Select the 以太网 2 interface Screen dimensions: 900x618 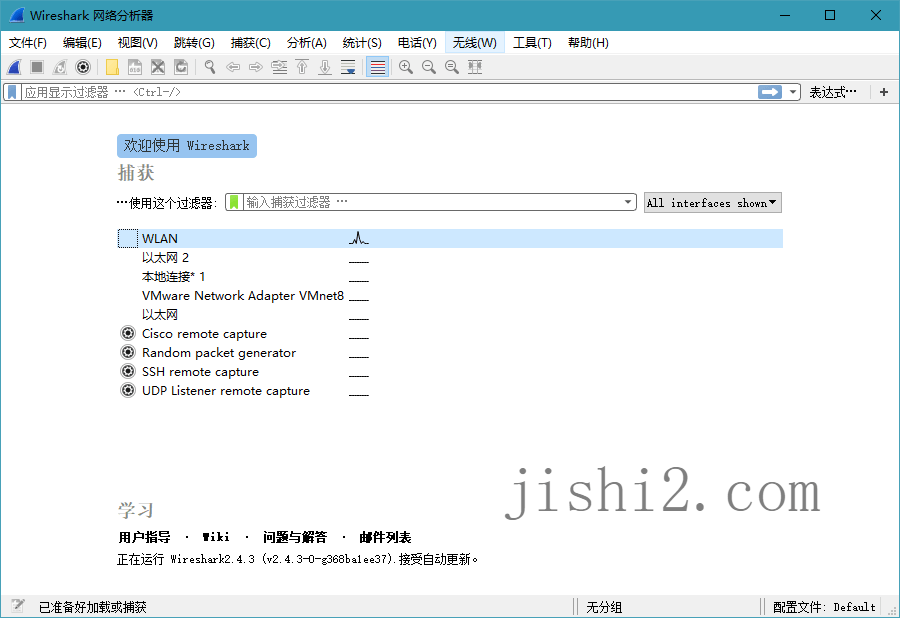point(165,258)
